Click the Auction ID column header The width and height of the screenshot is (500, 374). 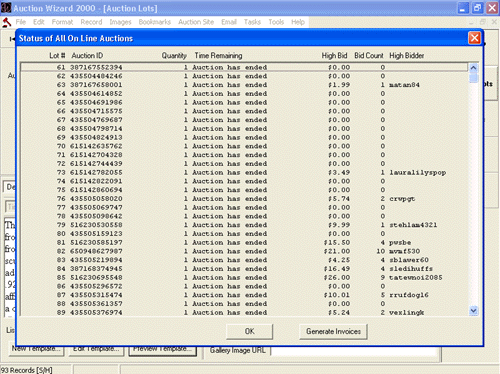click(x=87, y=56)
